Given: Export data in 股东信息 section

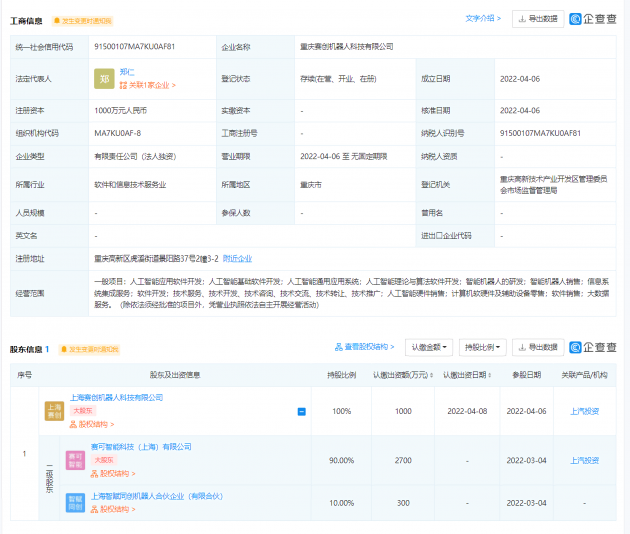Looking at the screenshot, I should pos(538,347).
